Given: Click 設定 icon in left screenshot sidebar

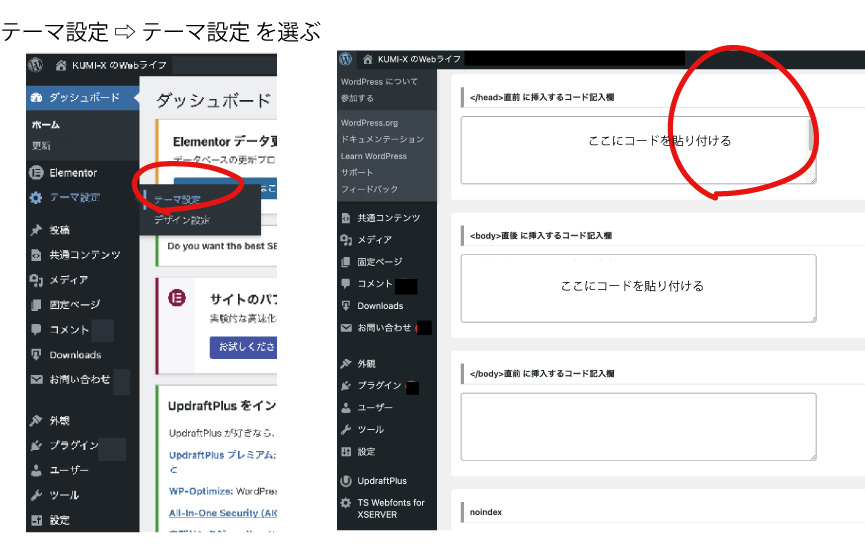Looking at the screenshot, I should (36, 520).
